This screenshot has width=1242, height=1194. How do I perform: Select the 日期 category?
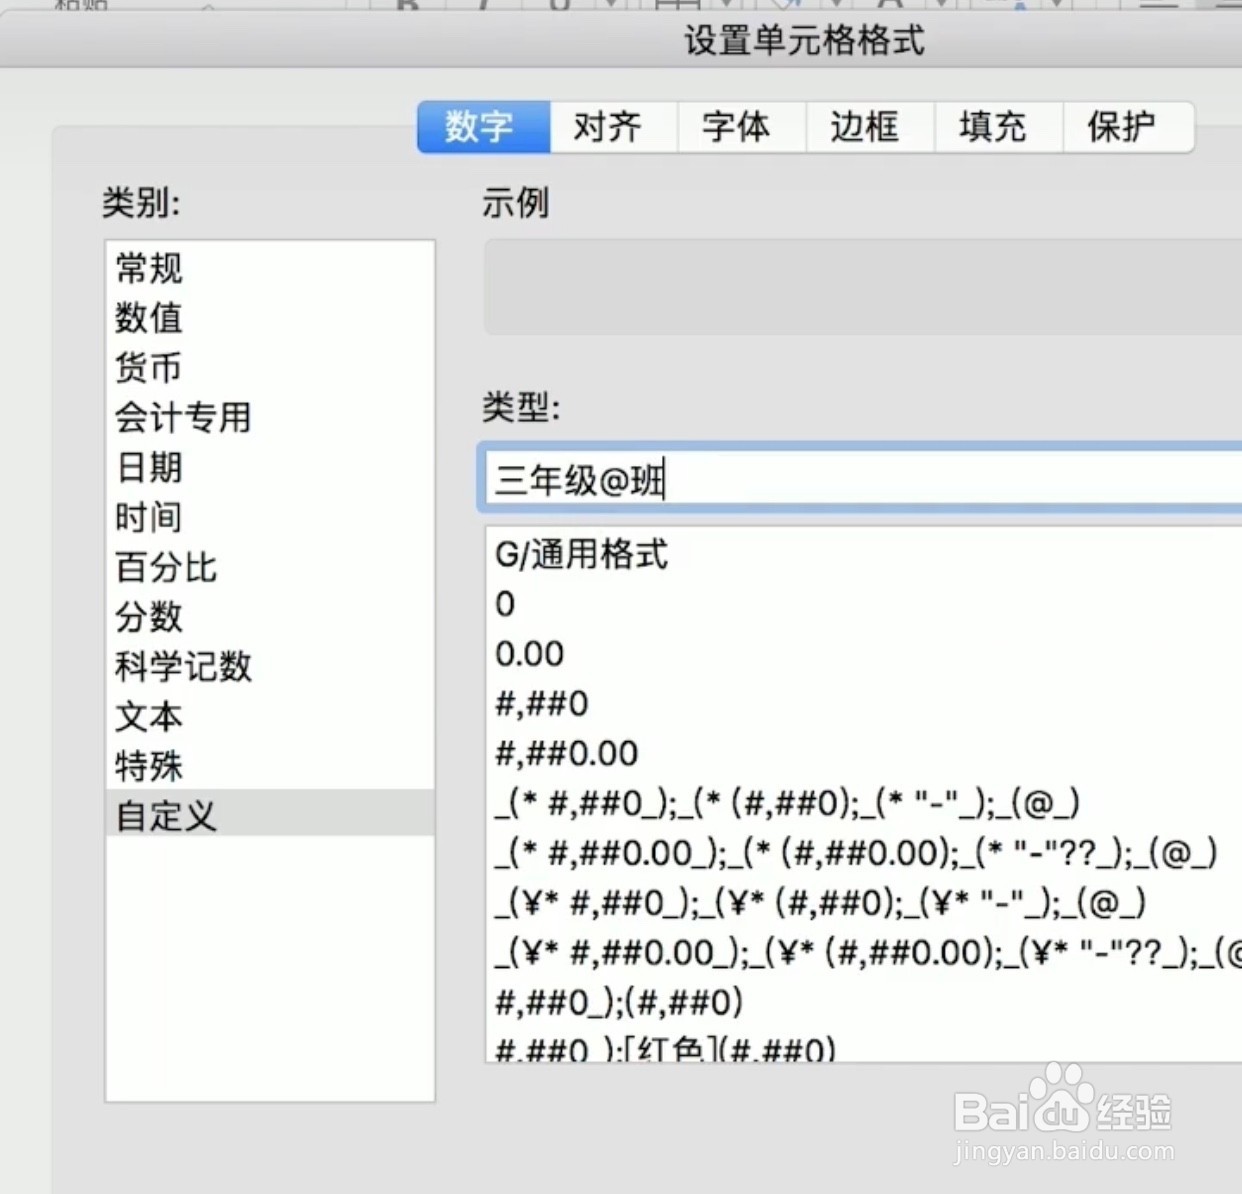pos(148,467)
